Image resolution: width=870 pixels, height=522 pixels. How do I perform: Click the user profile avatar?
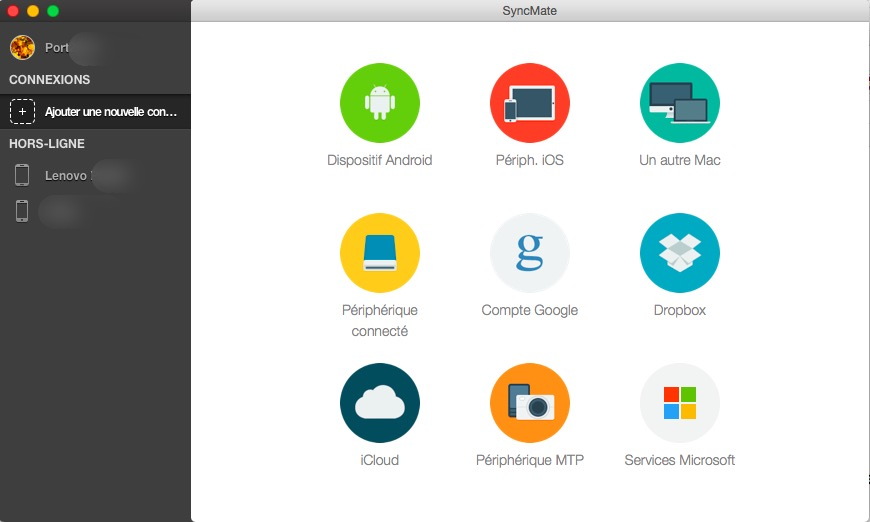[x=22, y=47]
